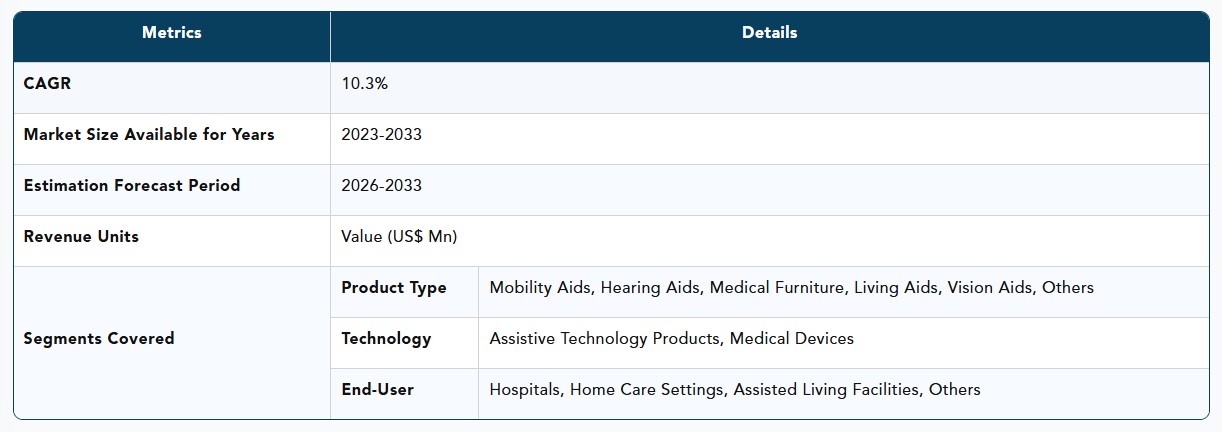
Task: Click the Details column header
Action: pos(769,33)
